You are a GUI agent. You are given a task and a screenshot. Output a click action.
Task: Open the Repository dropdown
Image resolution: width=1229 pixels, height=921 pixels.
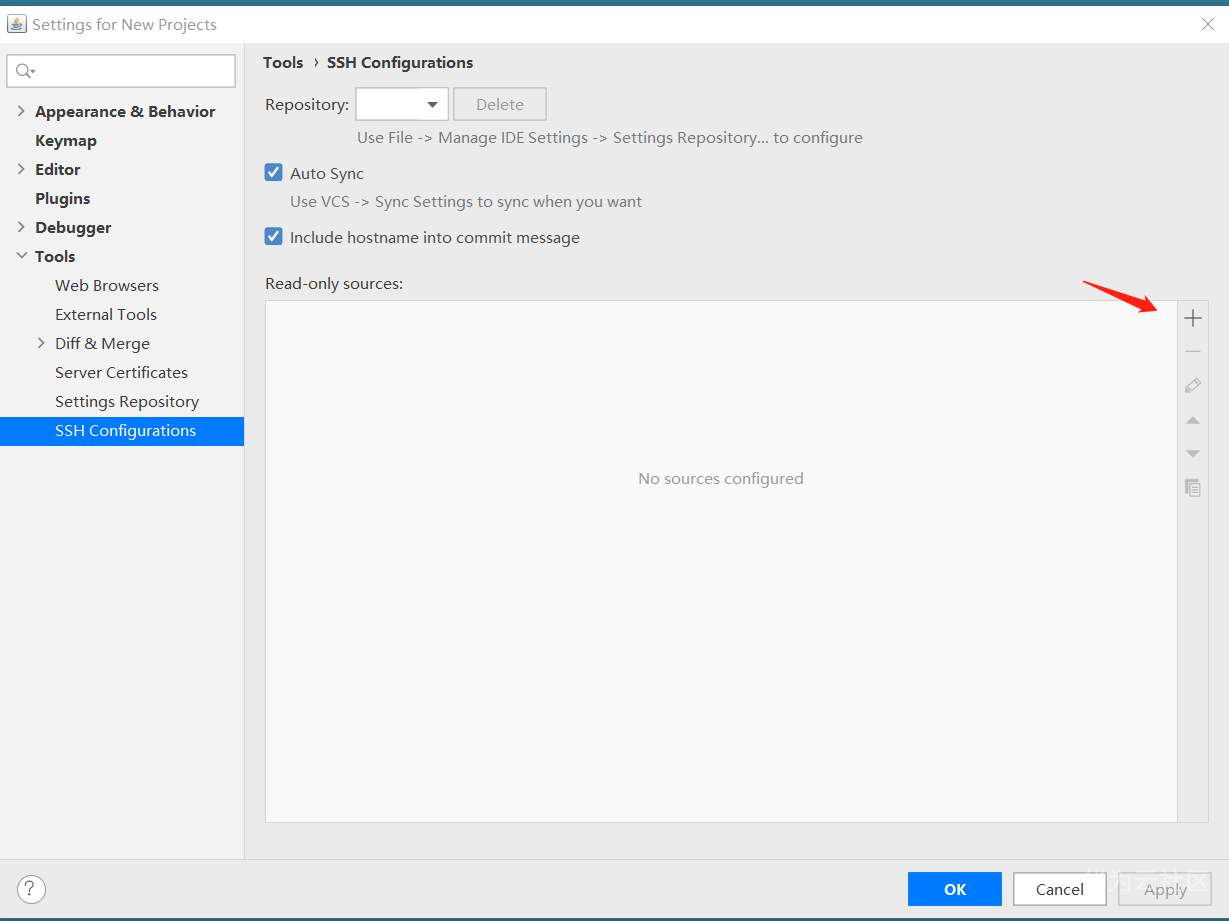point(402,104)
